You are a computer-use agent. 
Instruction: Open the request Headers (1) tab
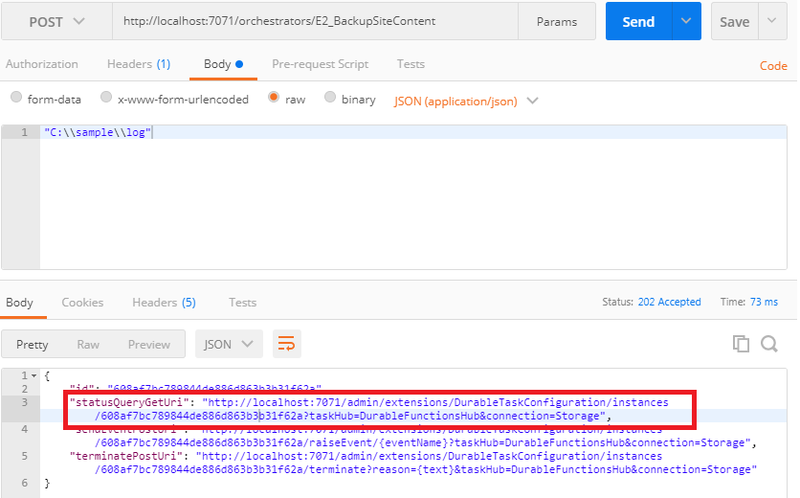click(x=139, y=64)
